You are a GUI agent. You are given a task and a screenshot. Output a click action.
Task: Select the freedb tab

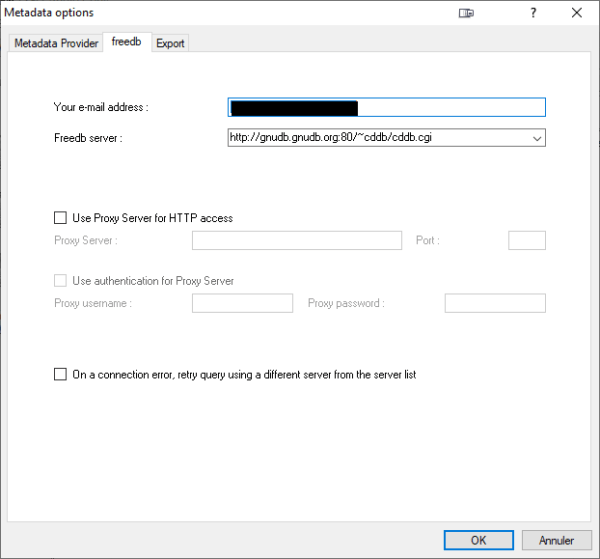(x=127, y=42)
